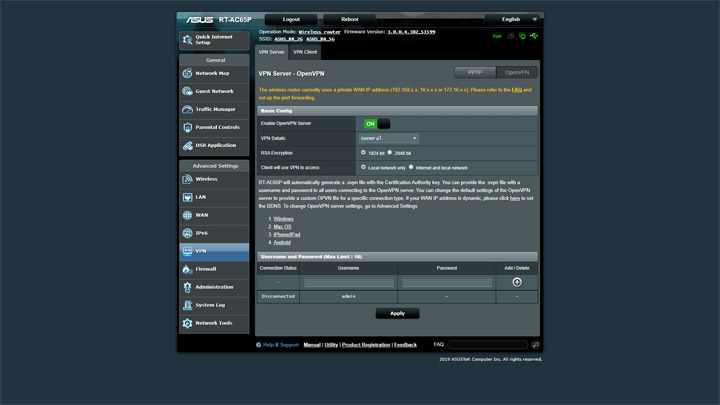Focus the new Username input field
Screen dimensions: 720x405
(349, 282)
